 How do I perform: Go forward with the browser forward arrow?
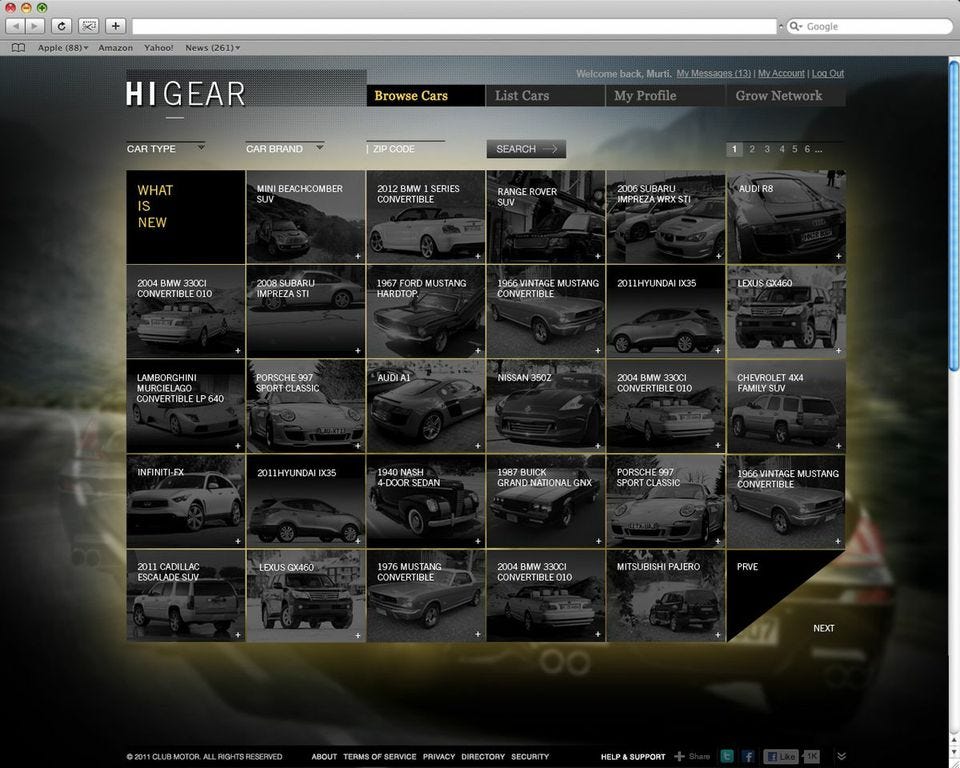pos(34,26)
